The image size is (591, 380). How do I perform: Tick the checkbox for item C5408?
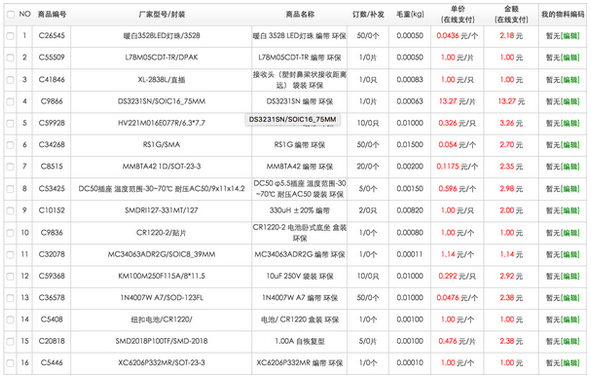(x=10, y=320)
